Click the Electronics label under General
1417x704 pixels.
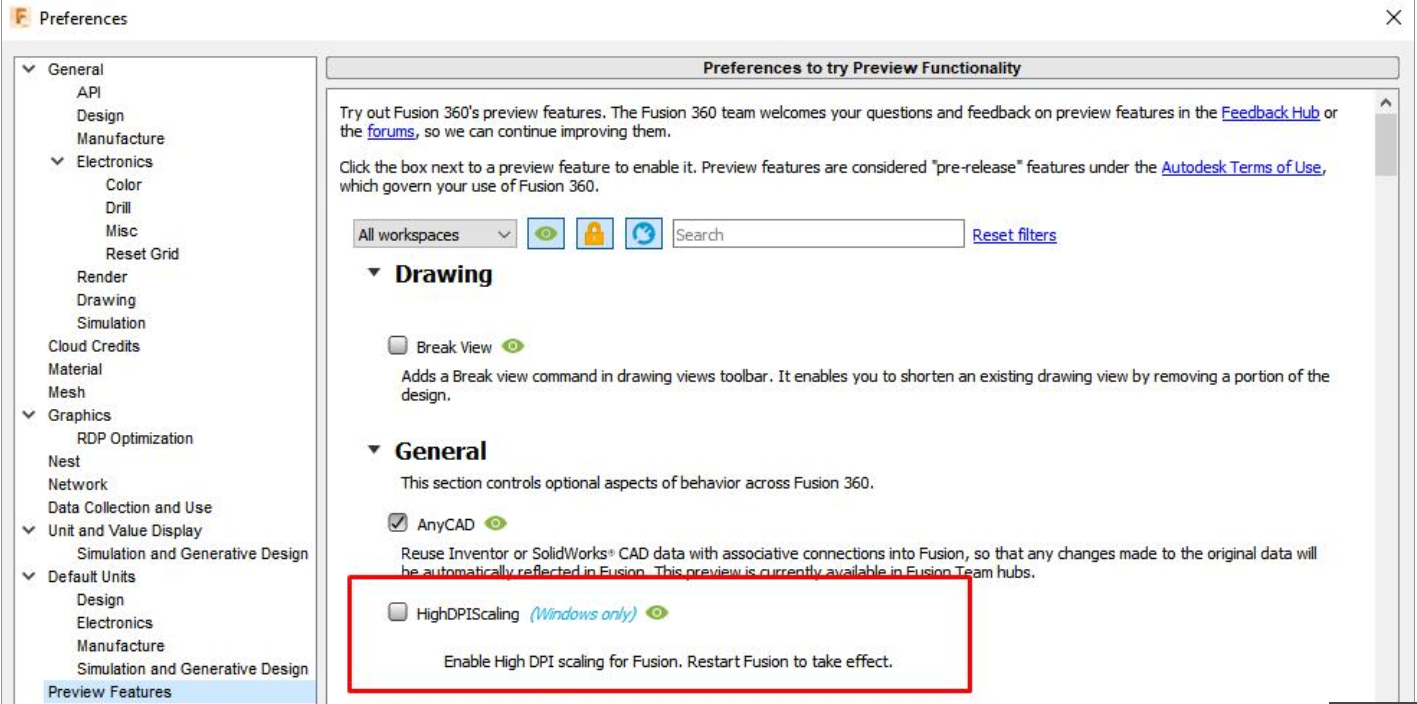point(115,161)
